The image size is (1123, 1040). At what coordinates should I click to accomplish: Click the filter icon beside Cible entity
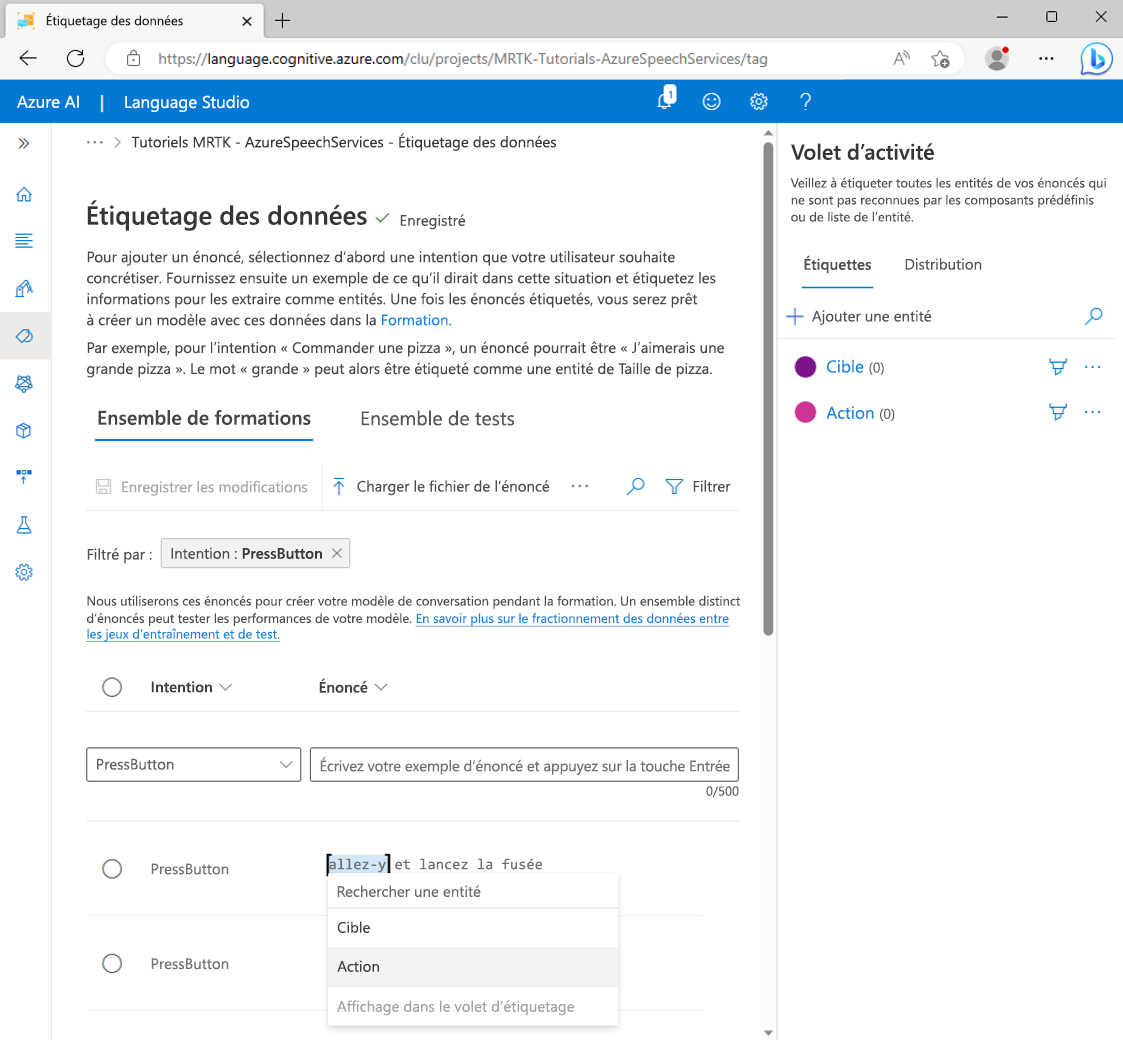pyautogui.click(x=1058, y=367)
